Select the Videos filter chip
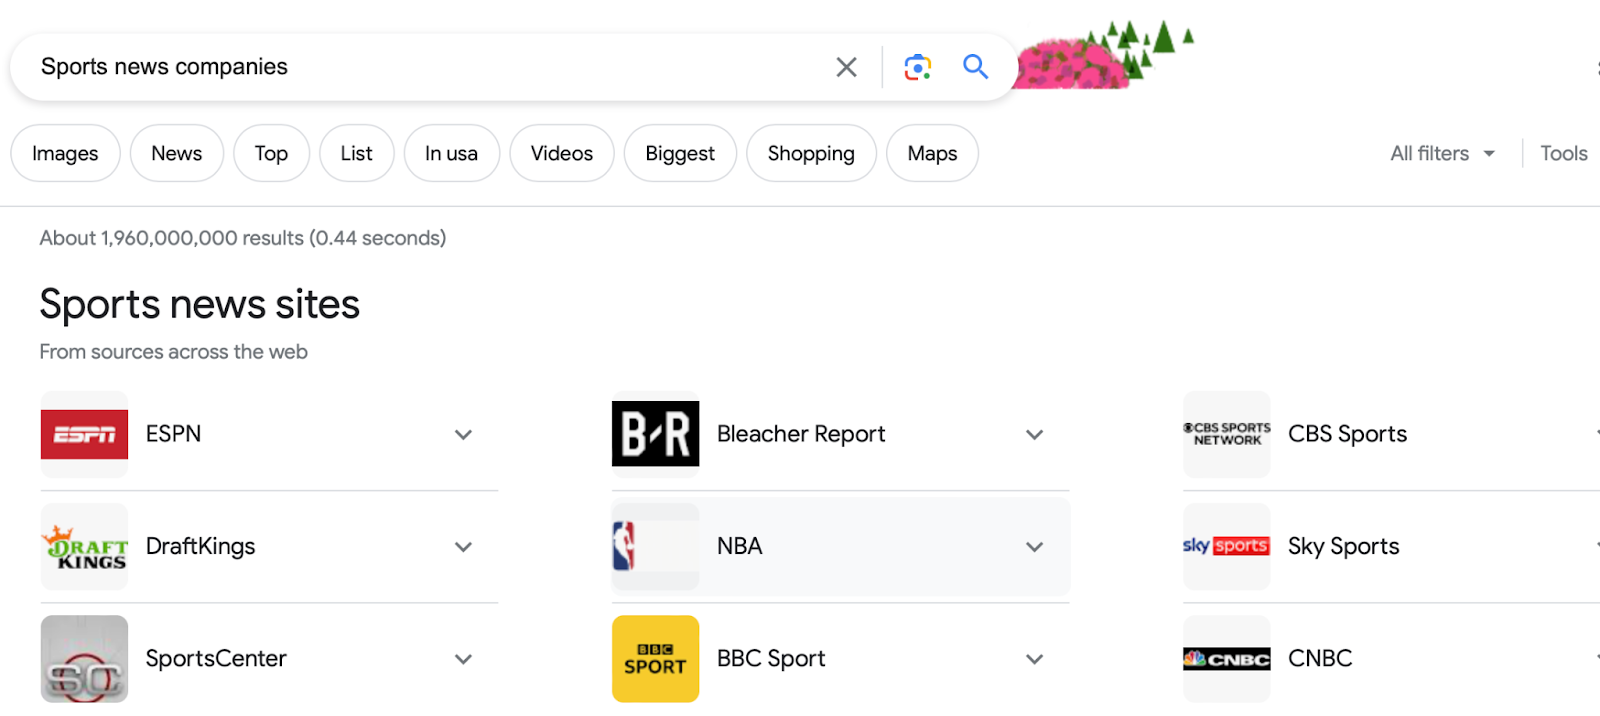 tap(562, 153)
